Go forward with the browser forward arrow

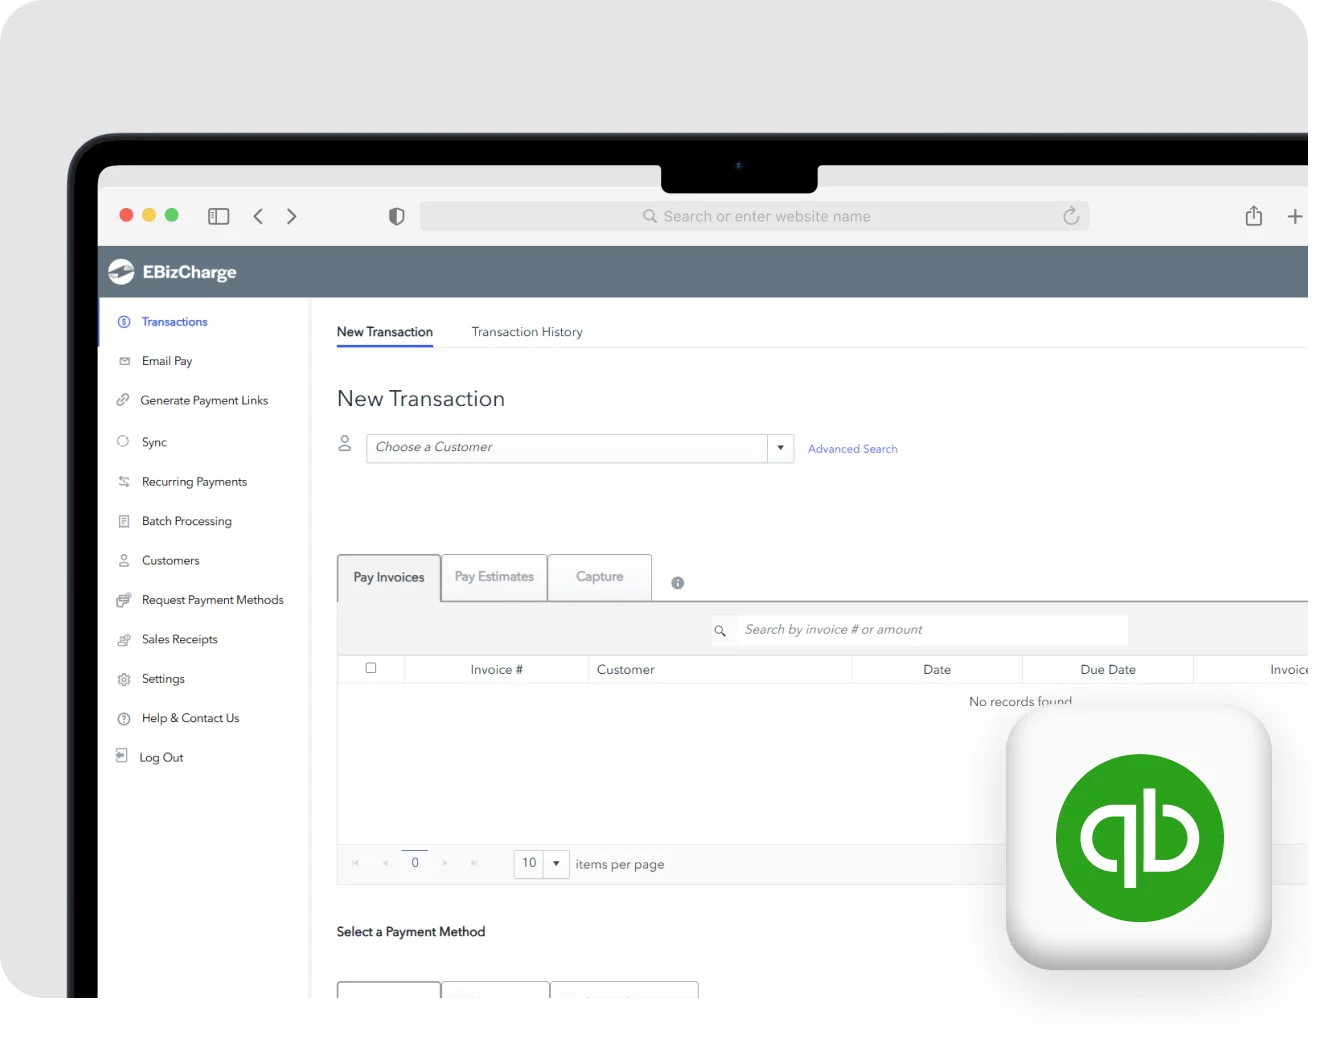292,216
